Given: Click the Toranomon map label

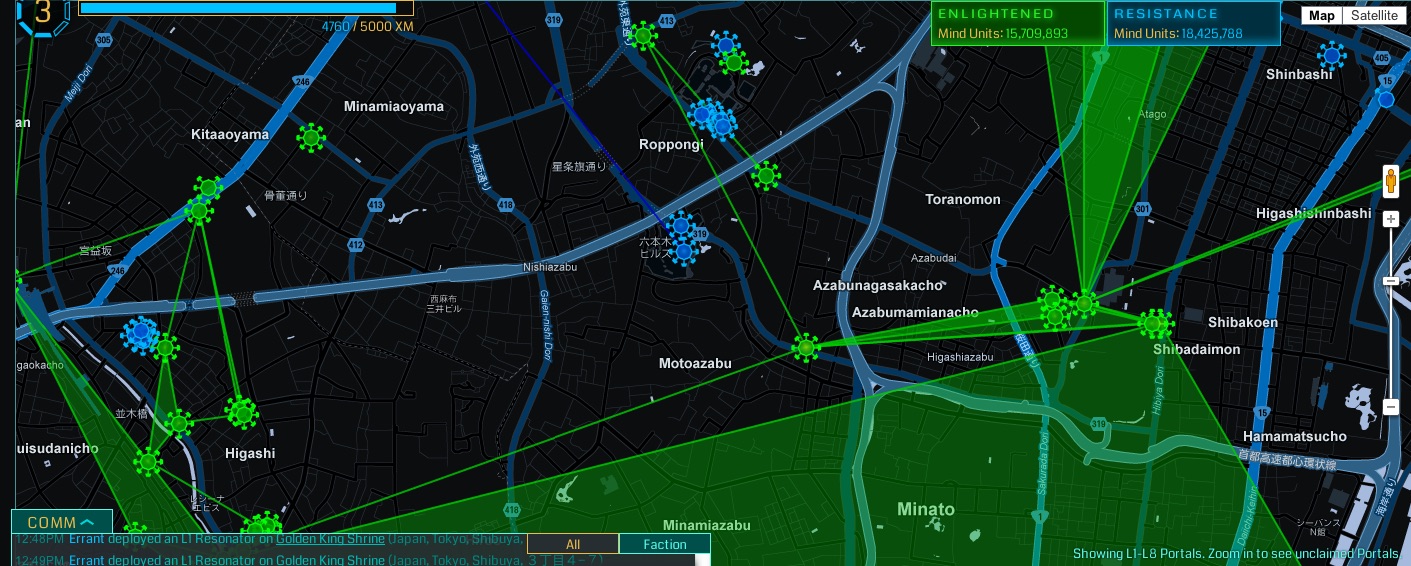Looking at the screenshot, I should (x=963, y=199).
